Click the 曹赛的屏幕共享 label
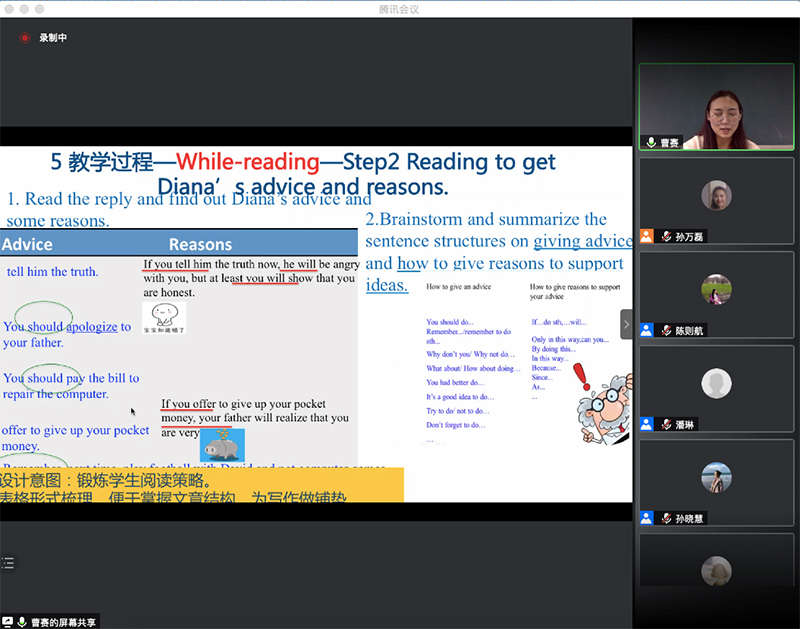The image size is (800, 629). tap(63, 622)
